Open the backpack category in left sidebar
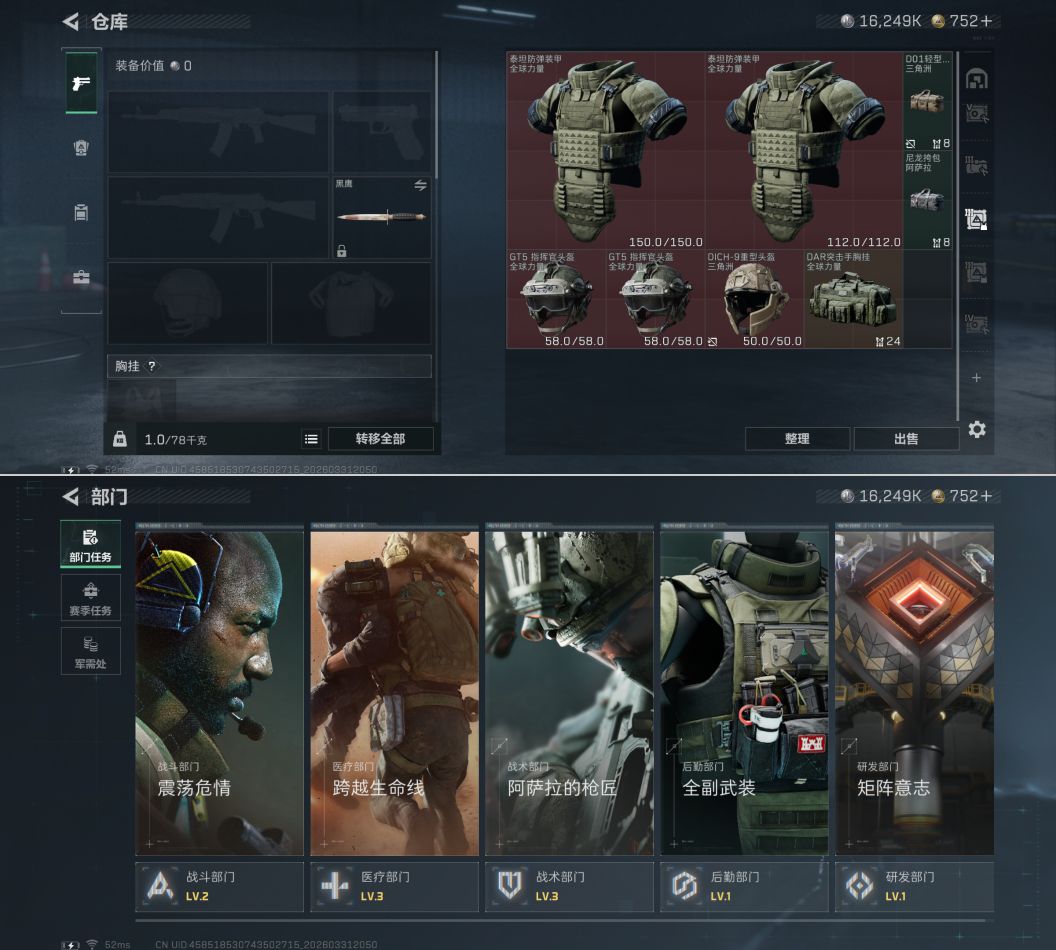Image resolution: width=1056 pixels, height=950 pixels. pos(81,212)
